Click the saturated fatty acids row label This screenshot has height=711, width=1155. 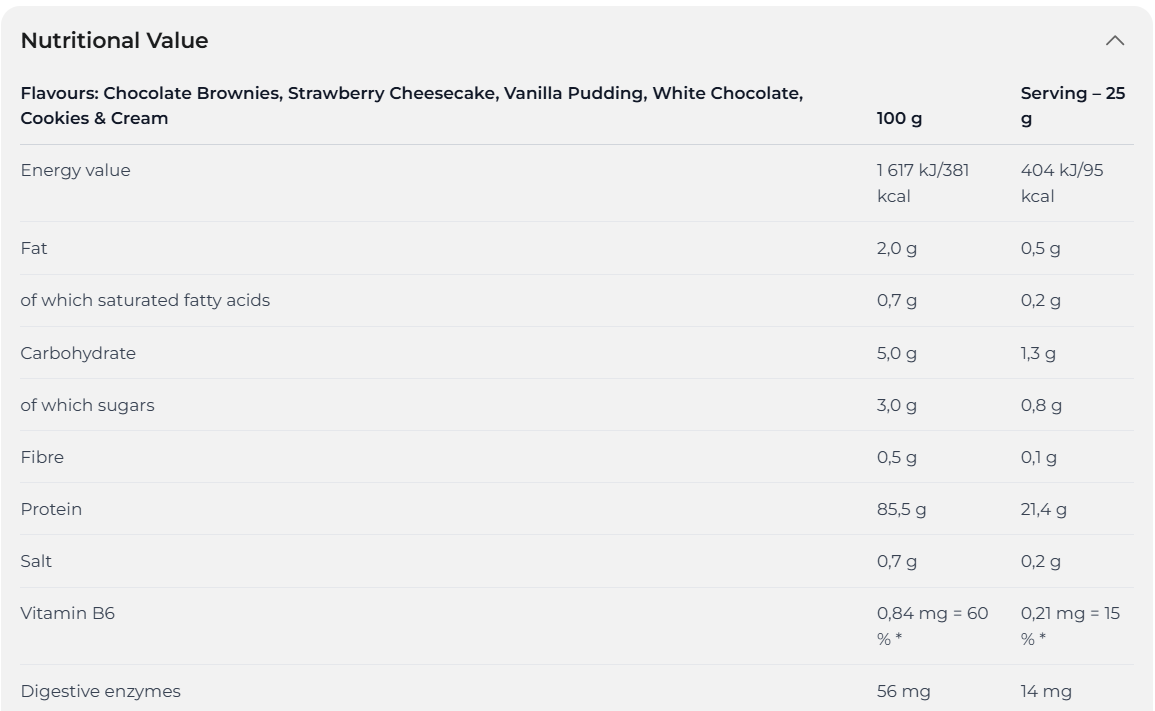click(x=145, y=301)
